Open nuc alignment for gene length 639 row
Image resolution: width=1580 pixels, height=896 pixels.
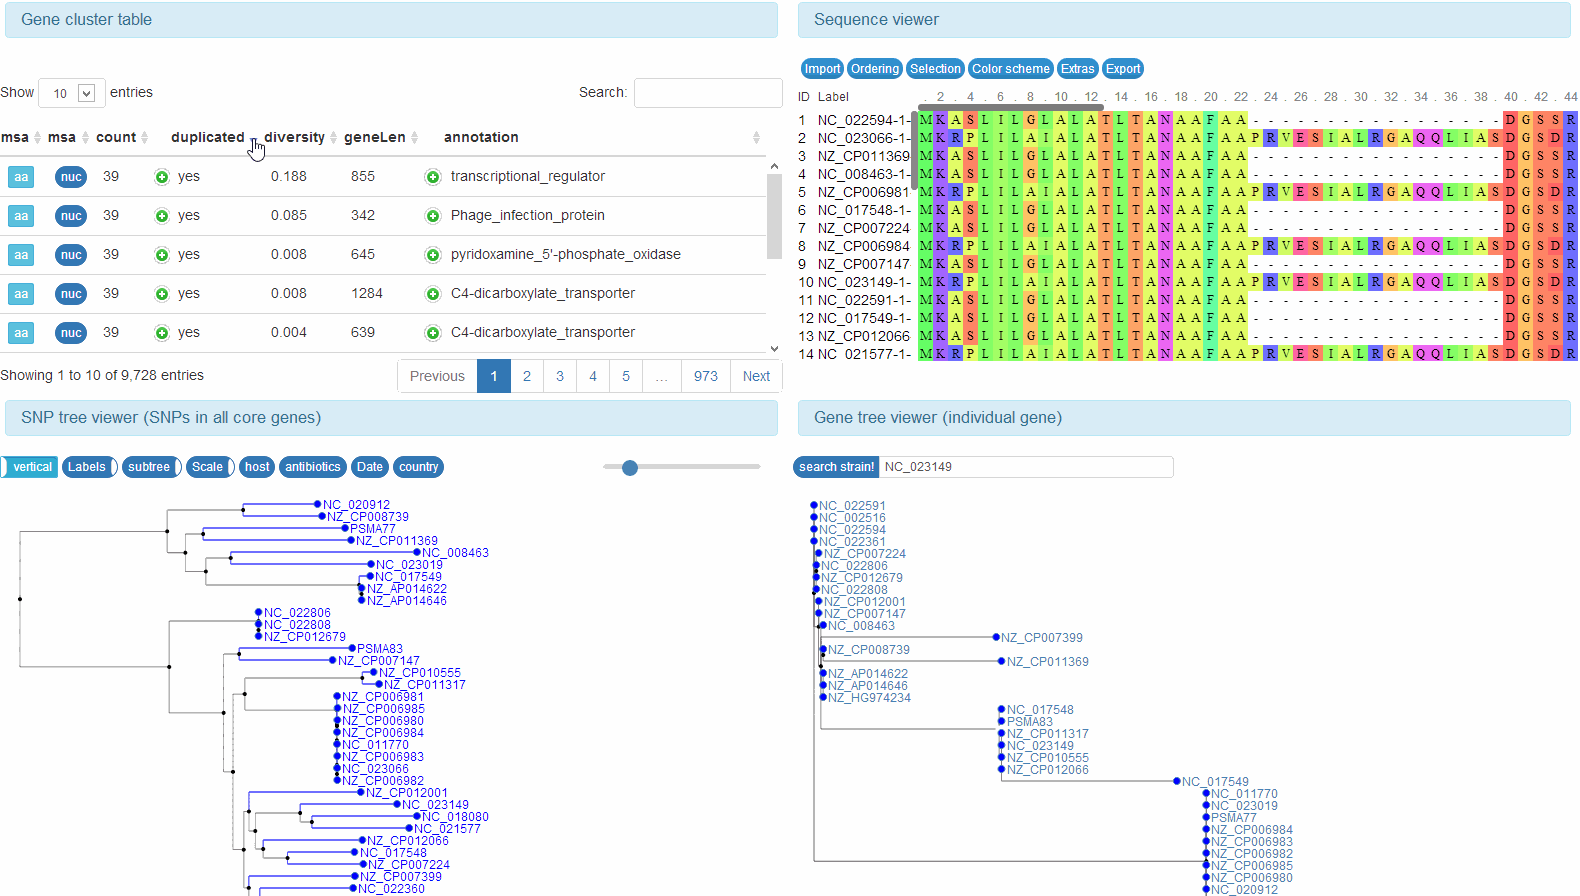(70, 333)
